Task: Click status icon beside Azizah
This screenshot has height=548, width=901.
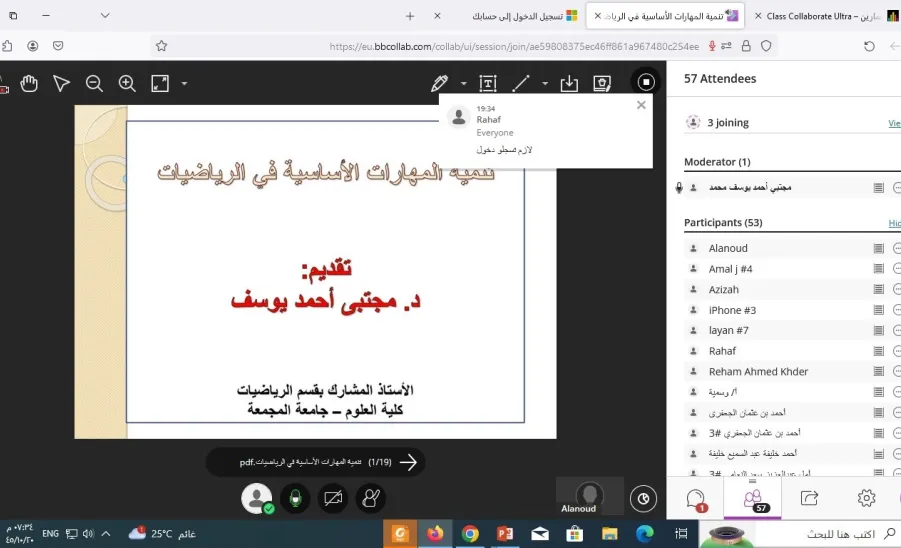Action: (878, 290)
